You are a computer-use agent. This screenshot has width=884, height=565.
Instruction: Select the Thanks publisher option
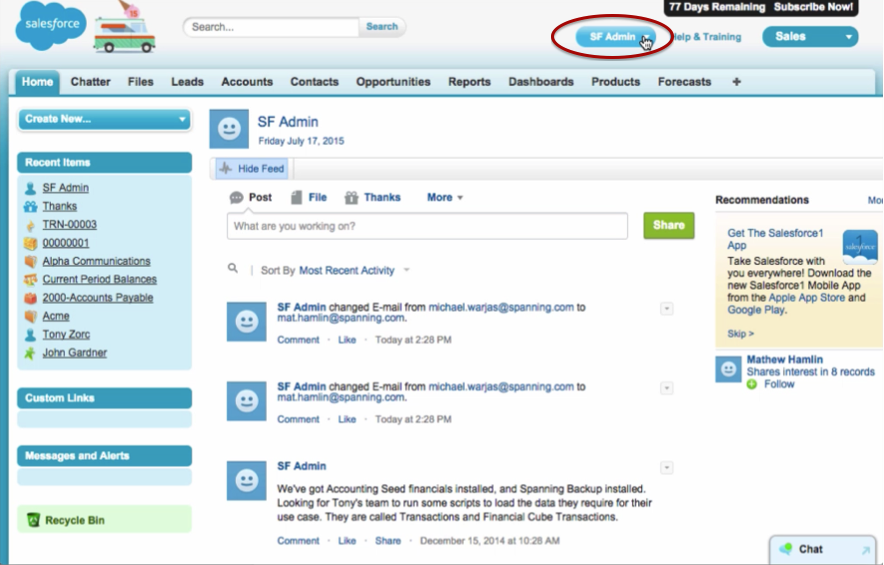(373, 197)
